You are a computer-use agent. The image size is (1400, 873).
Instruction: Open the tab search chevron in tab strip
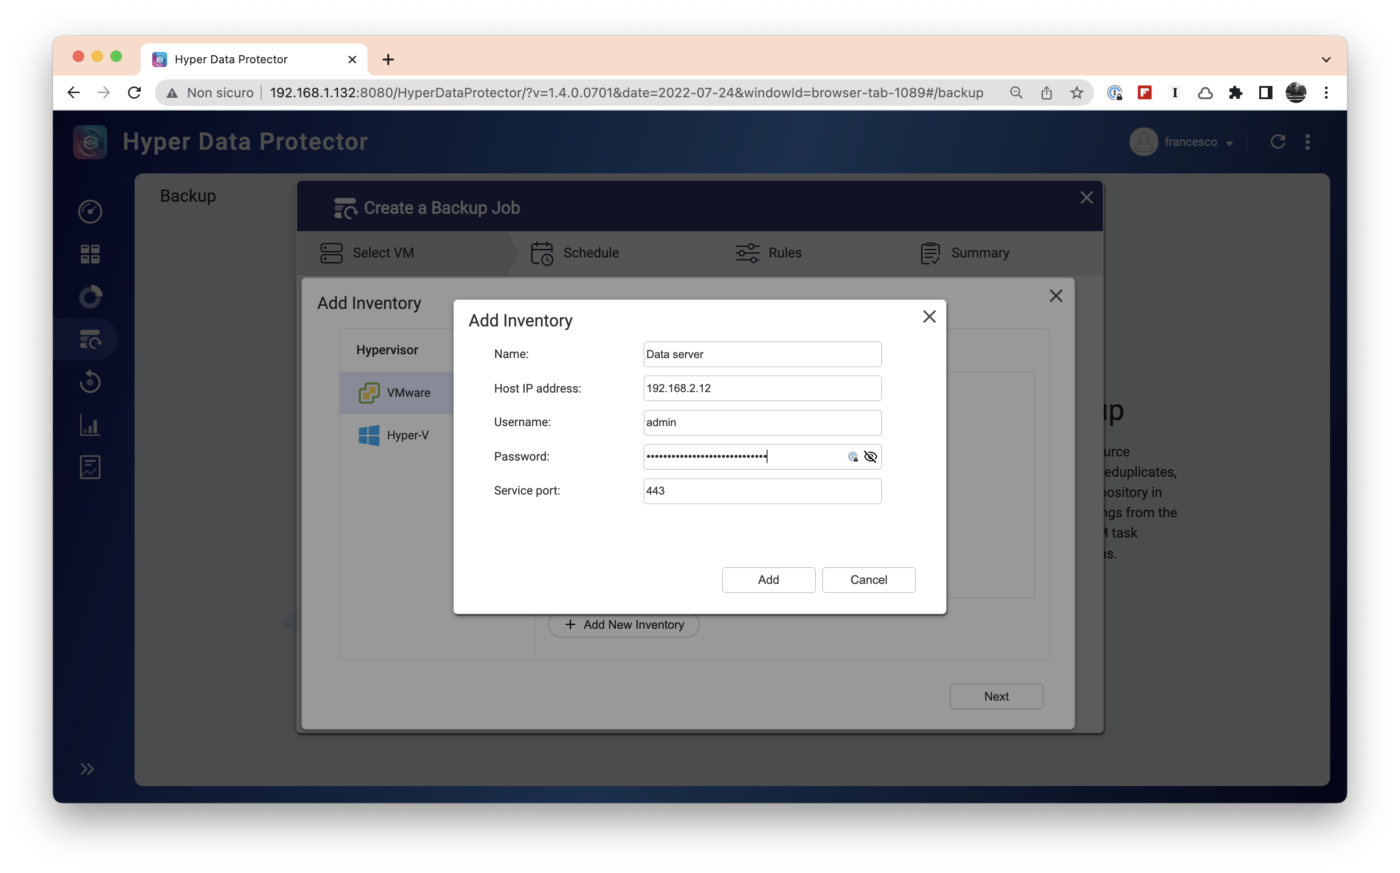coord(1326,60)
